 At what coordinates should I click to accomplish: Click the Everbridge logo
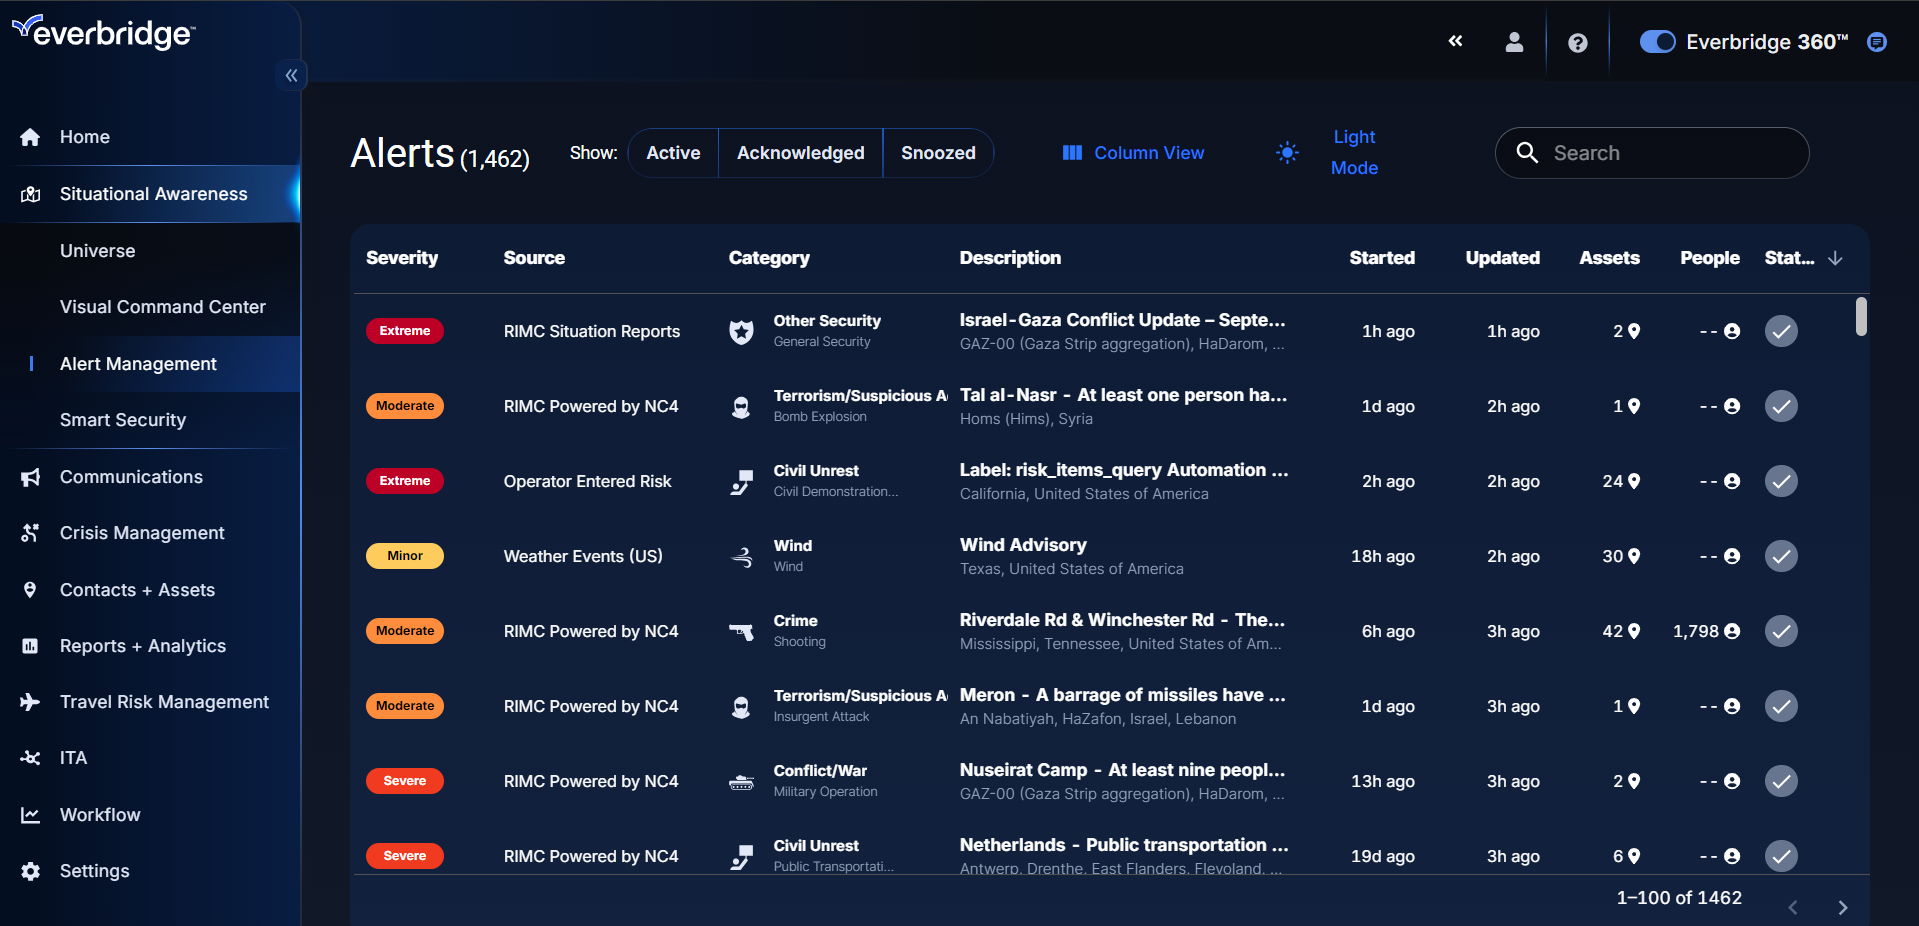pos(103,32)
